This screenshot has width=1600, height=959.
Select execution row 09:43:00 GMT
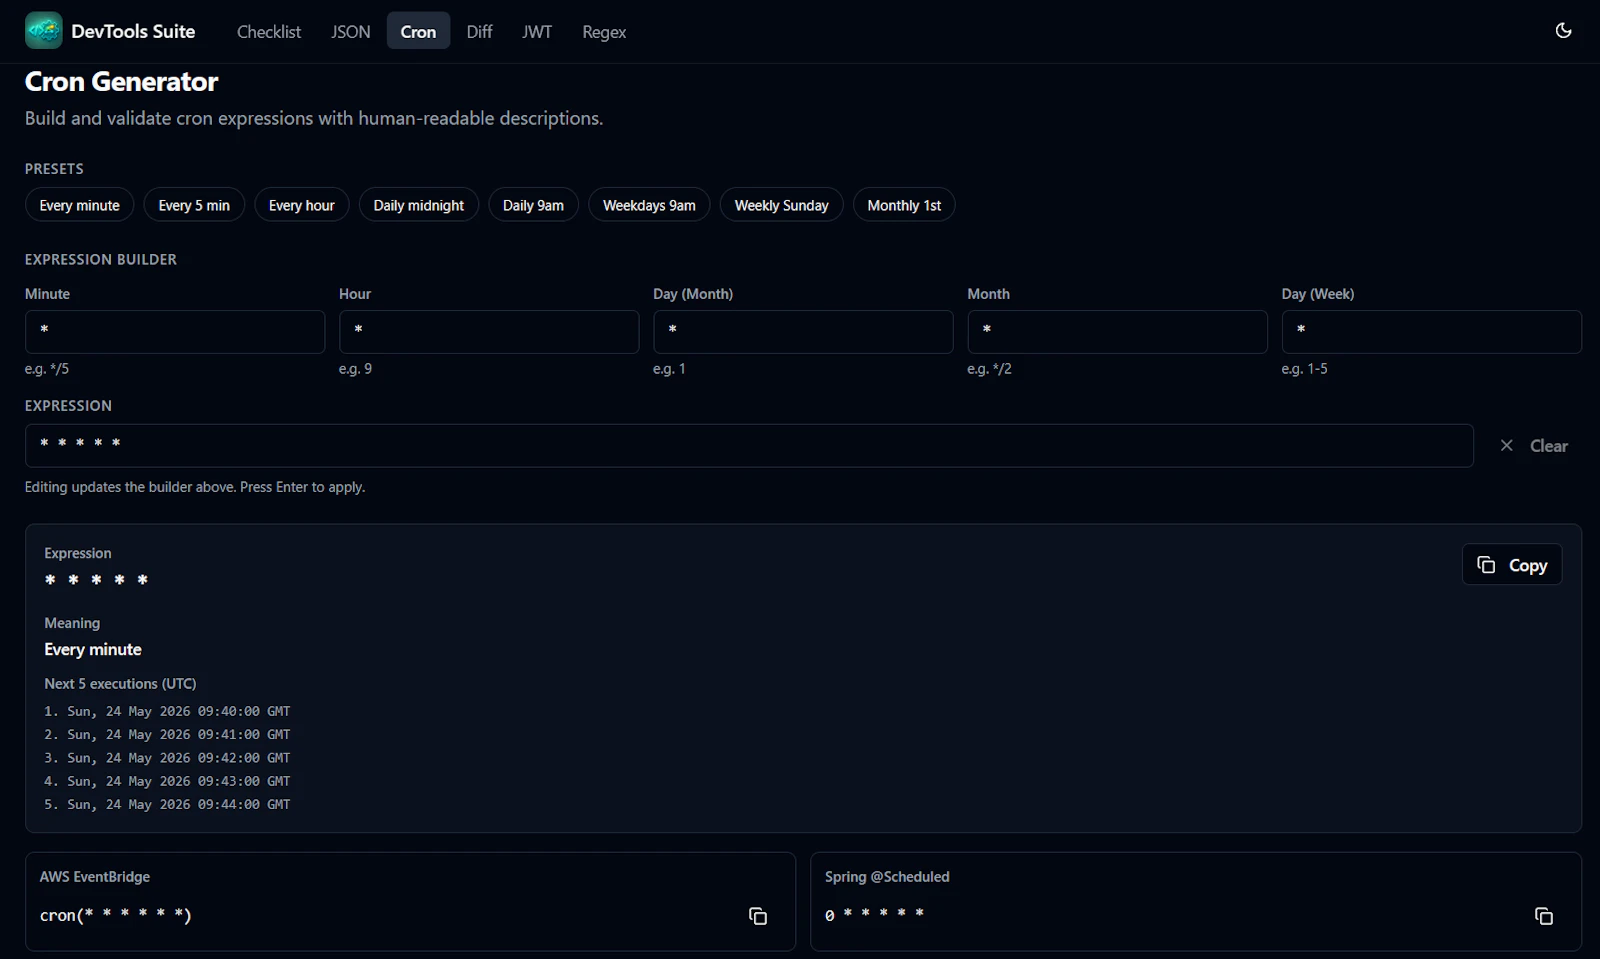tap(167, 781)
